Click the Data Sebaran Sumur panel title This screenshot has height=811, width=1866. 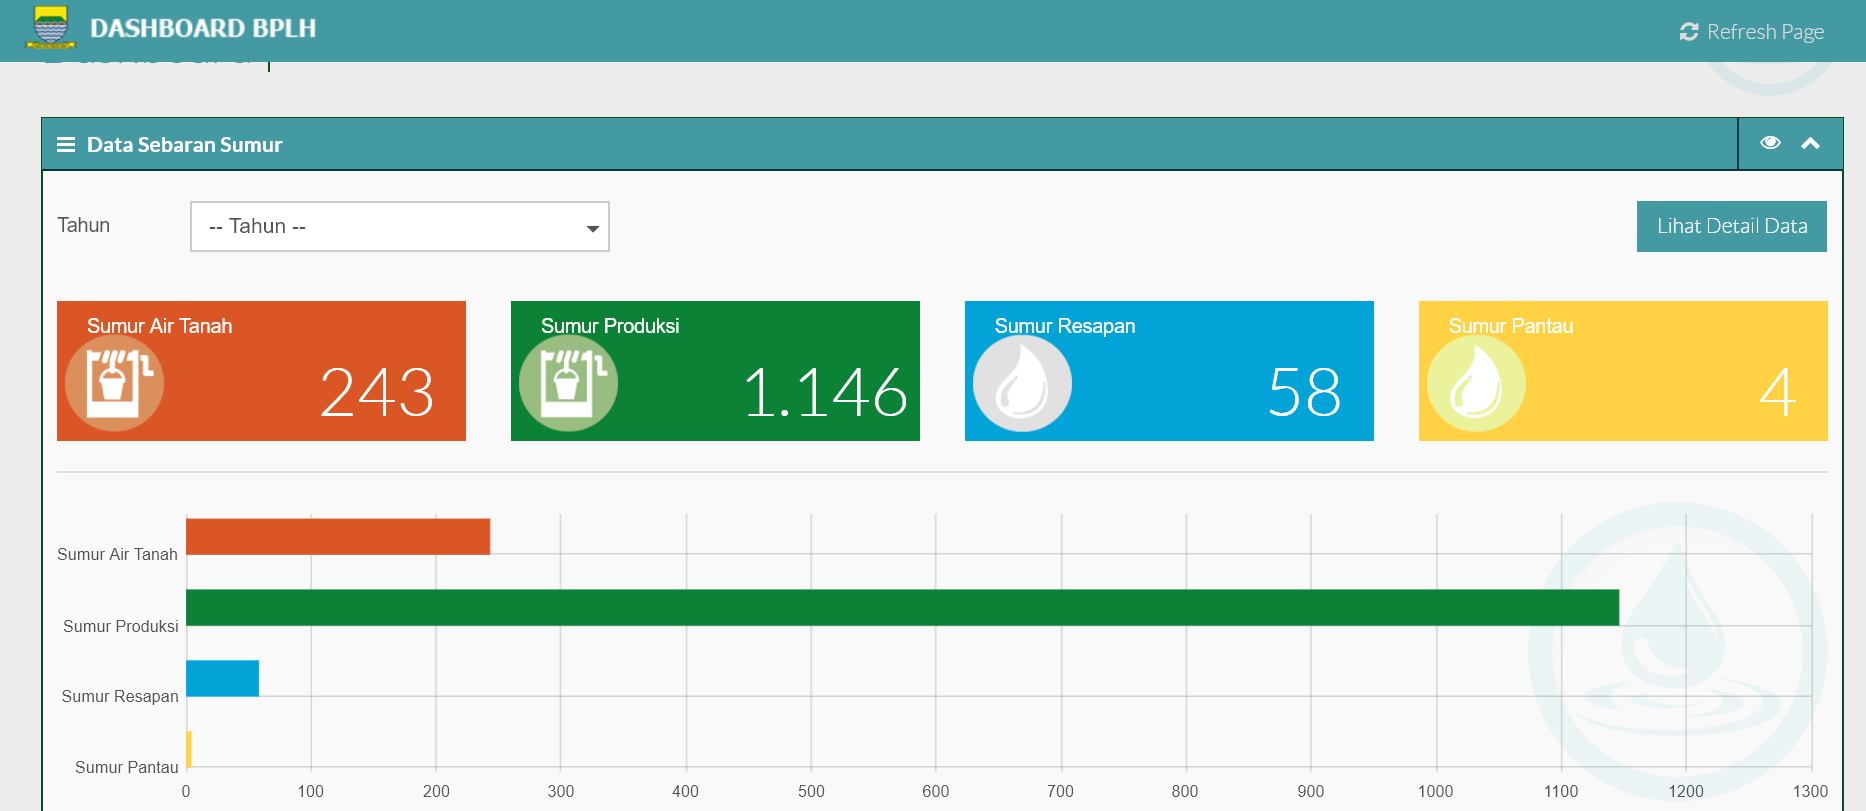pyautogui.click(x=184, y=145)
